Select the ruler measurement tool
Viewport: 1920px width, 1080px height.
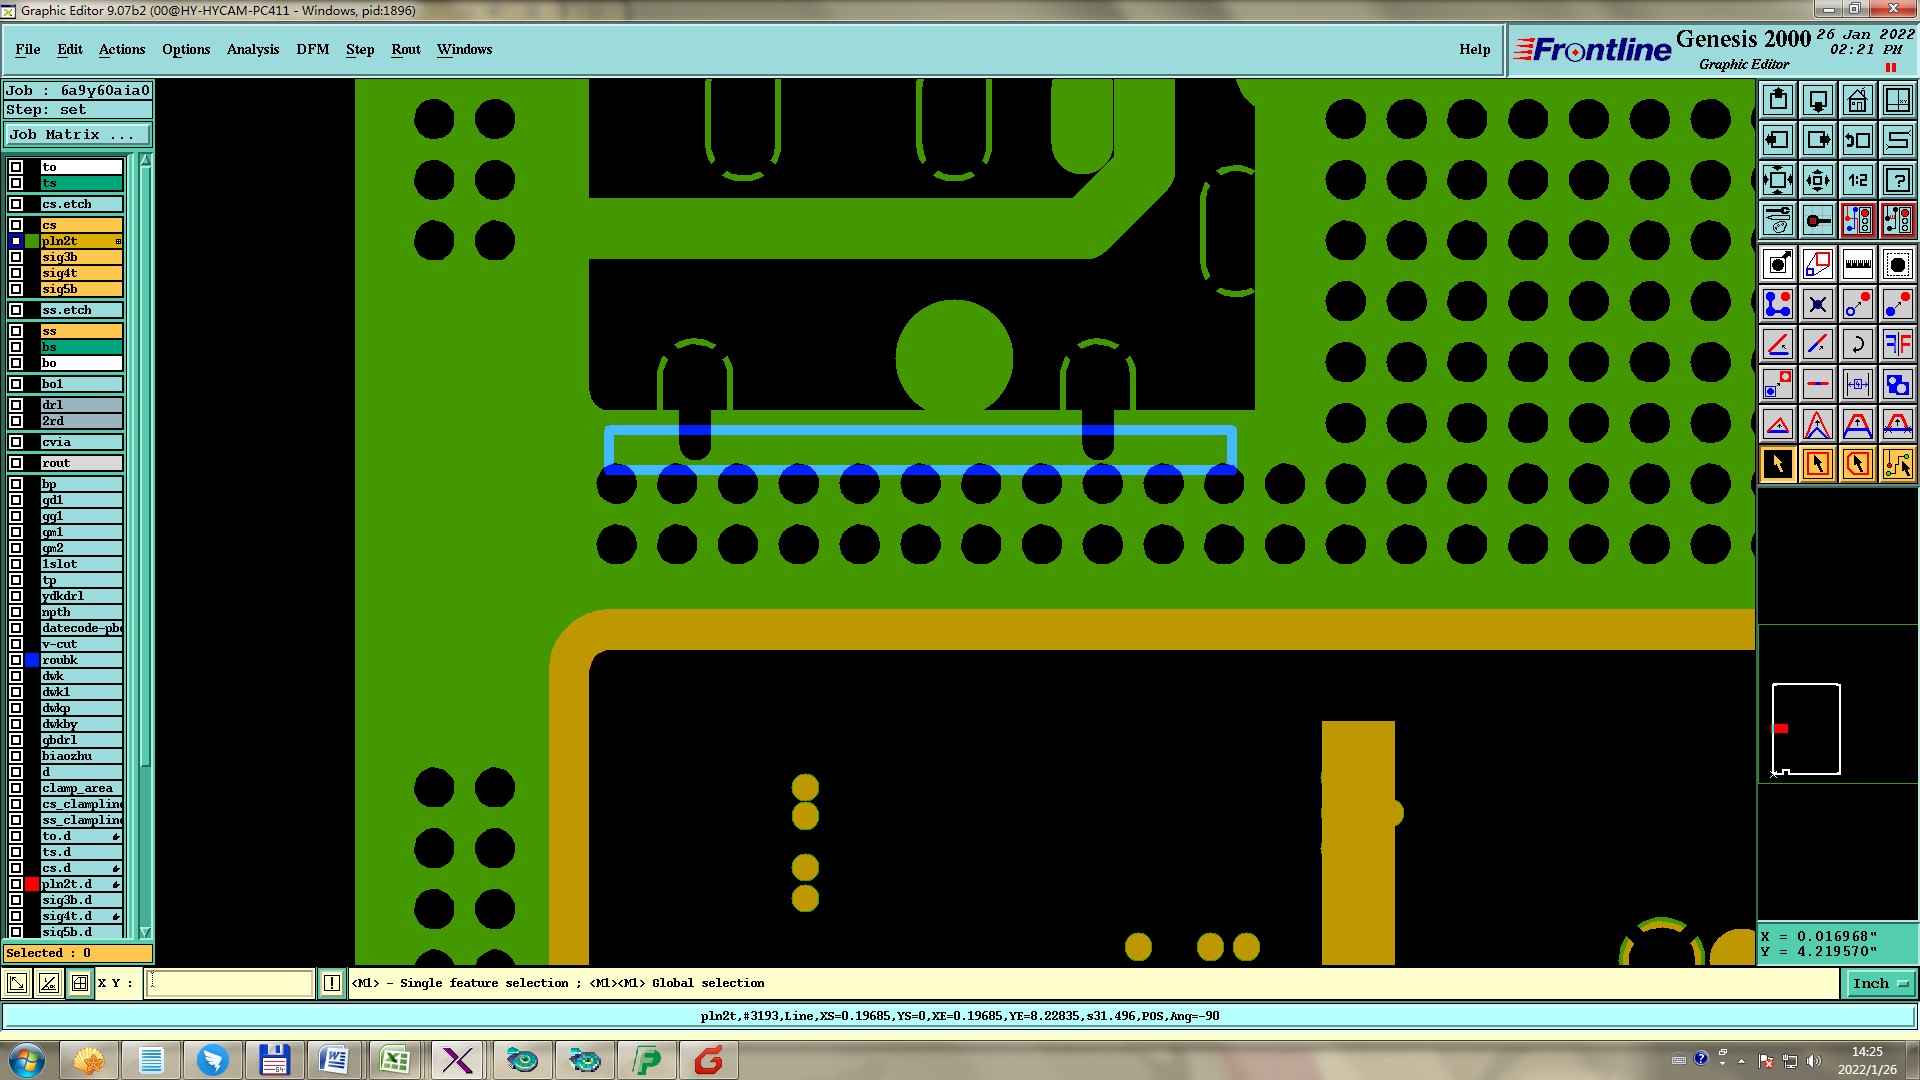[1858, 265]
